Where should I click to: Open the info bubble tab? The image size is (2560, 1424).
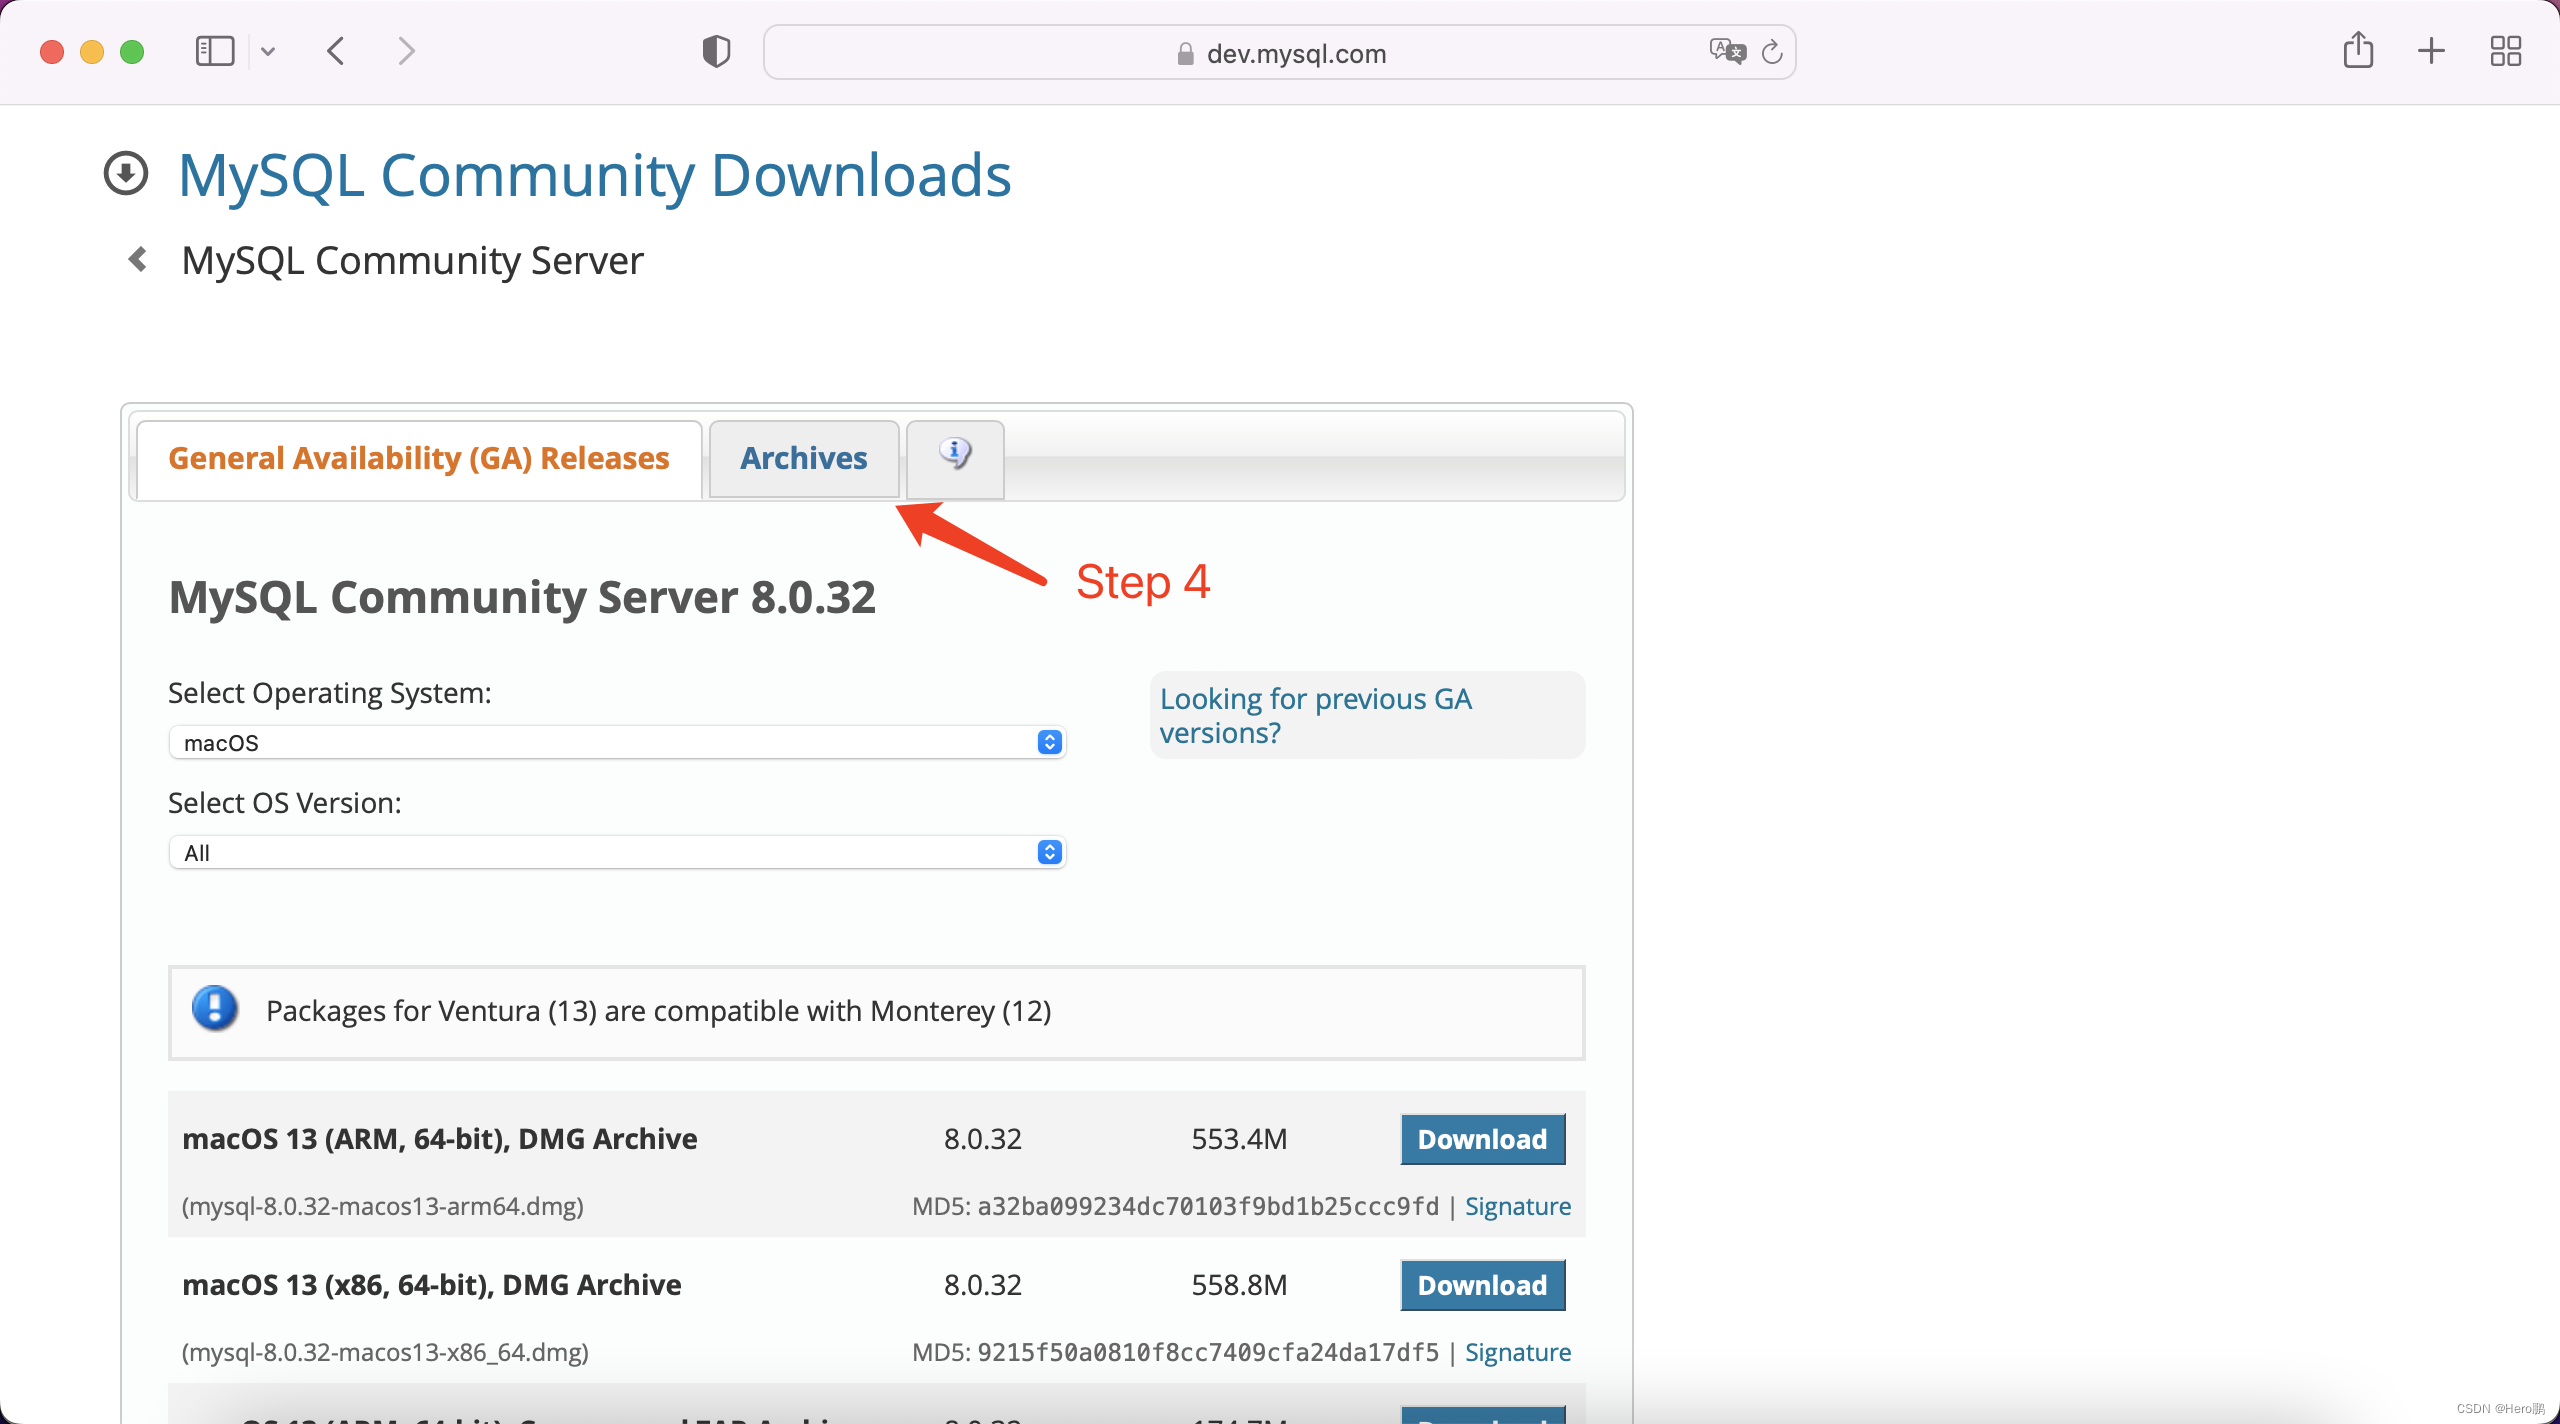click(x=955, y=459)
